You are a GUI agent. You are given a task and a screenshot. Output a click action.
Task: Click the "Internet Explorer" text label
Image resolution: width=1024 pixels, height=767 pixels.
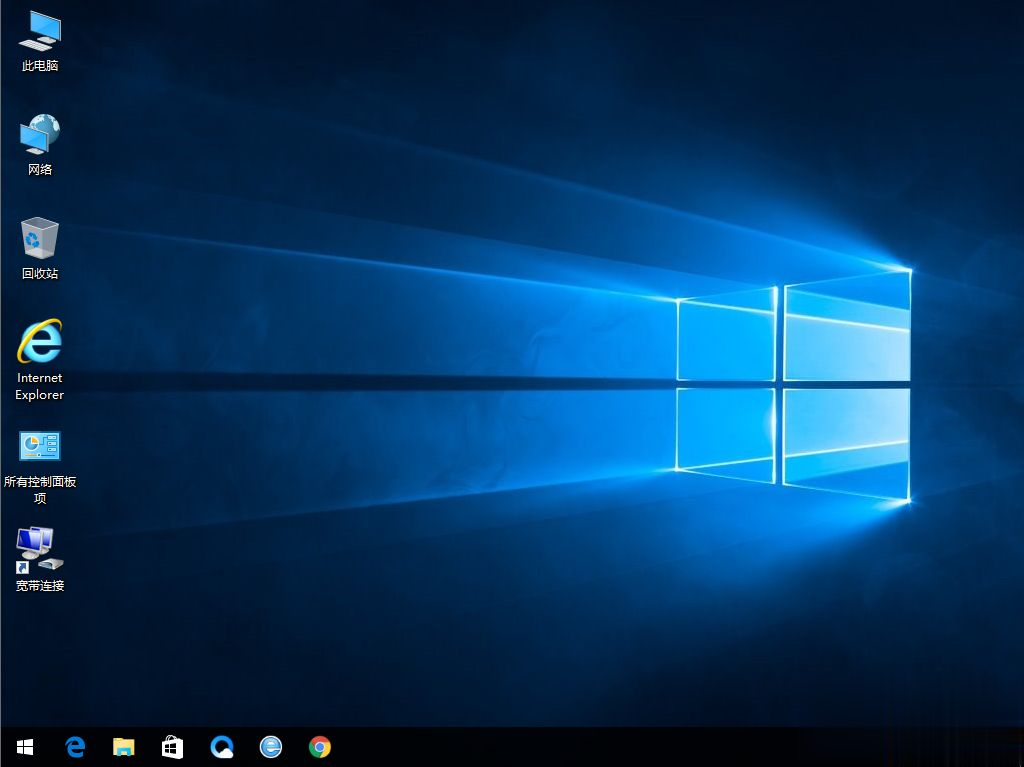tap(40, 386)
